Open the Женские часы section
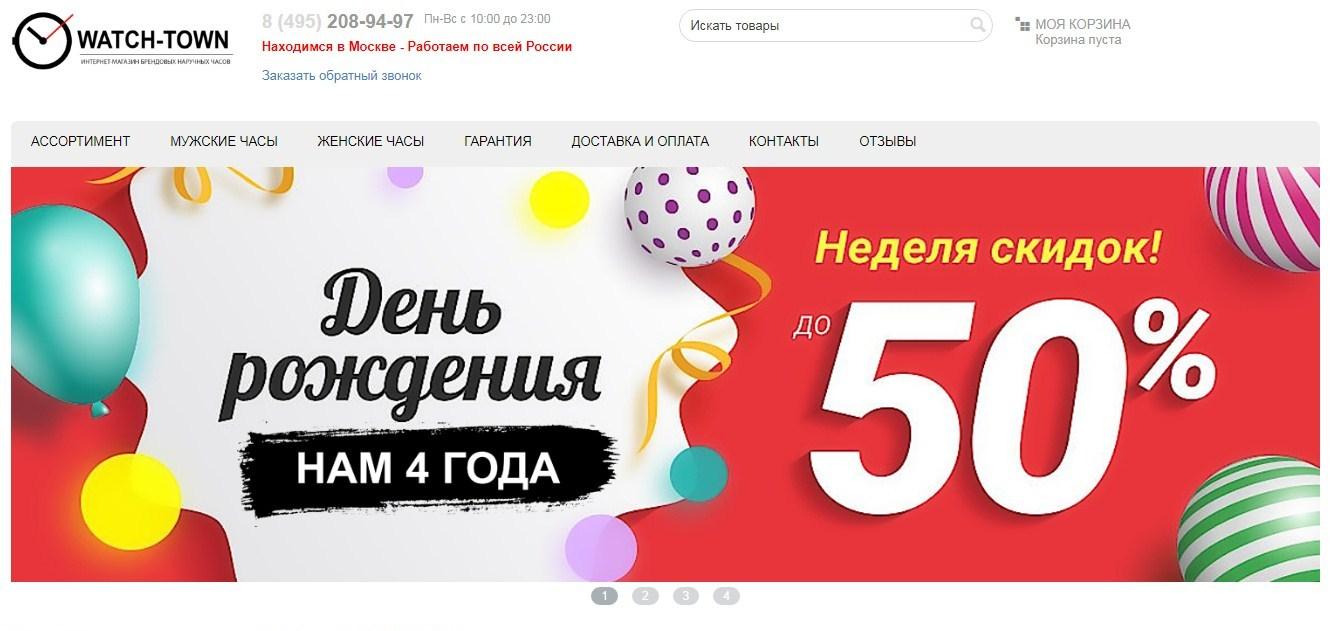This screenshot has height=631, width=1332. coord(371,141)
